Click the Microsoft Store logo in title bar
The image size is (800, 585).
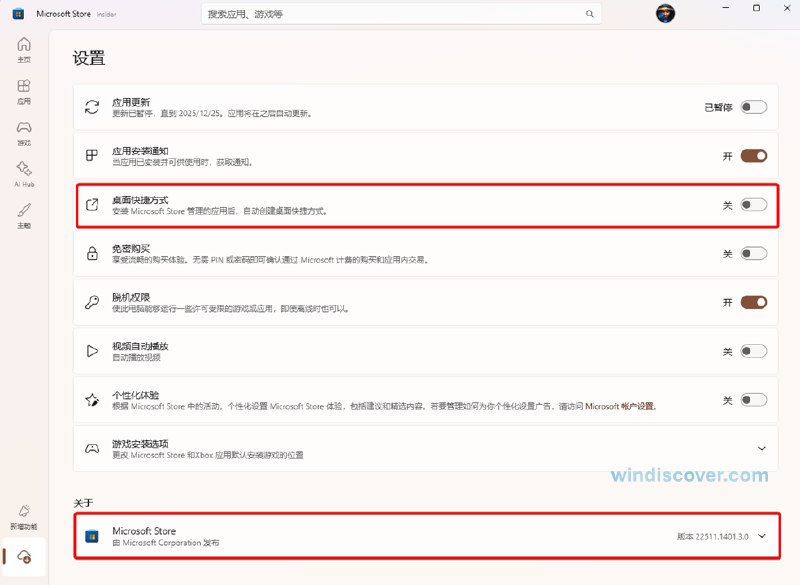tap(18, 14)
